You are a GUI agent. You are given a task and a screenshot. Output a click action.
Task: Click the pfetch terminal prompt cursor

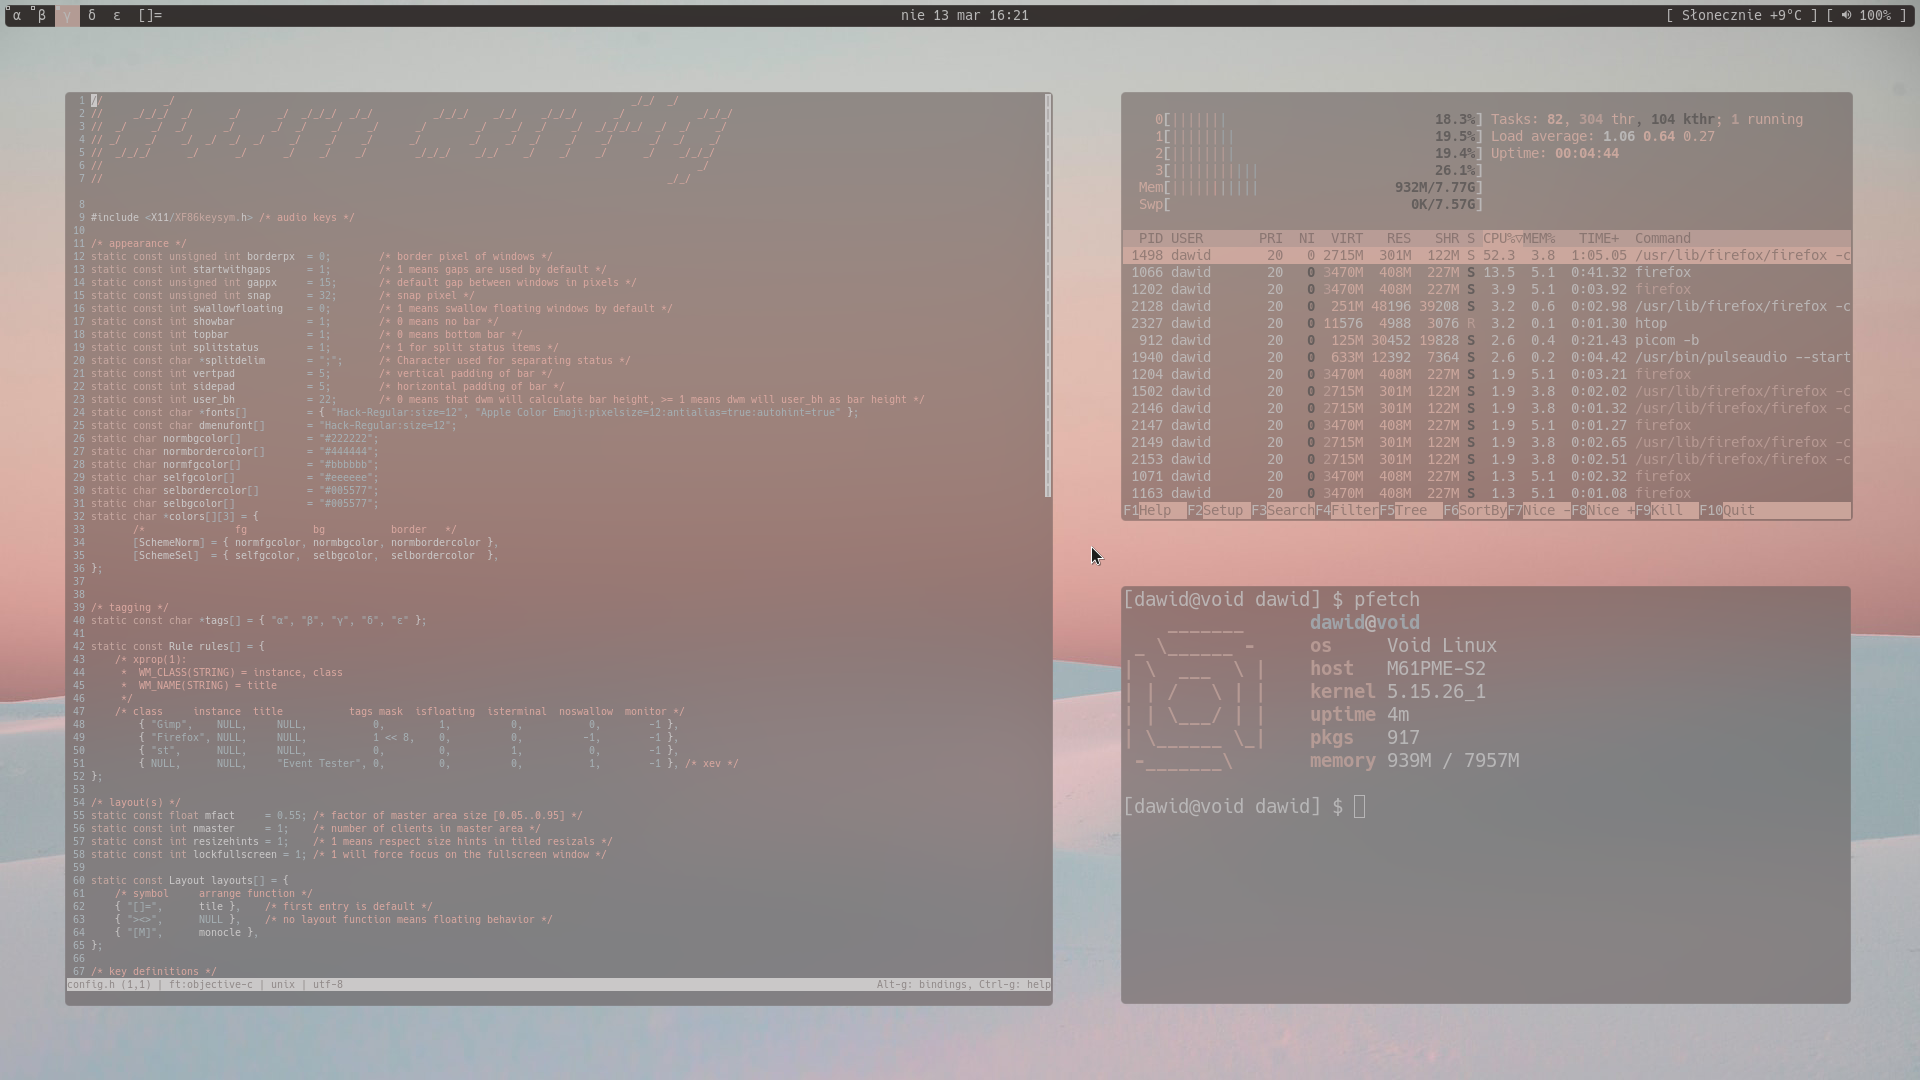(x=1359, y=807)
